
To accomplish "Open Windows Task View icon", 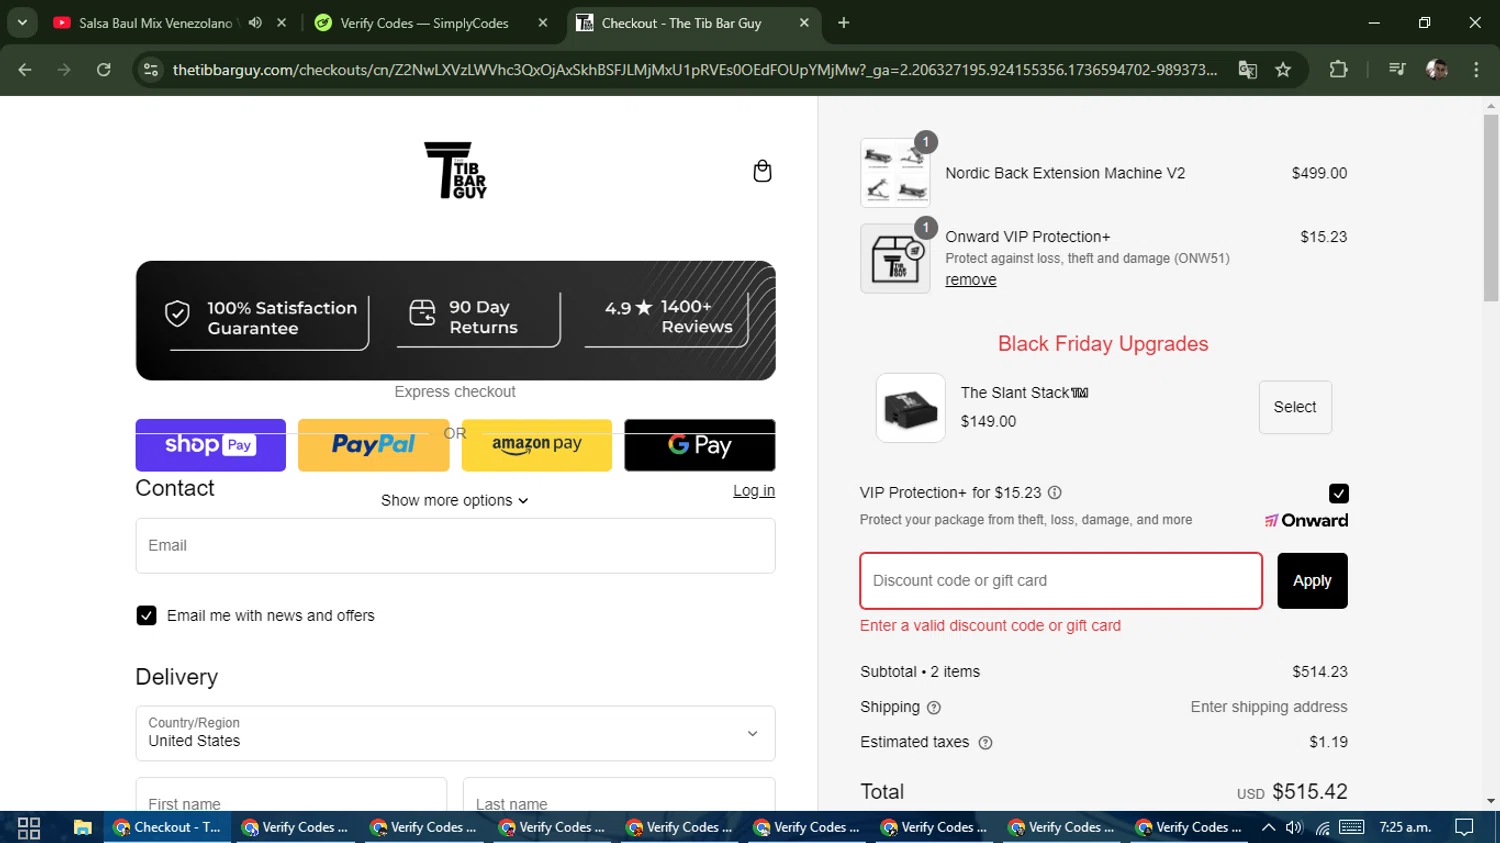I will pyautogui.click(x=29, y=828).
